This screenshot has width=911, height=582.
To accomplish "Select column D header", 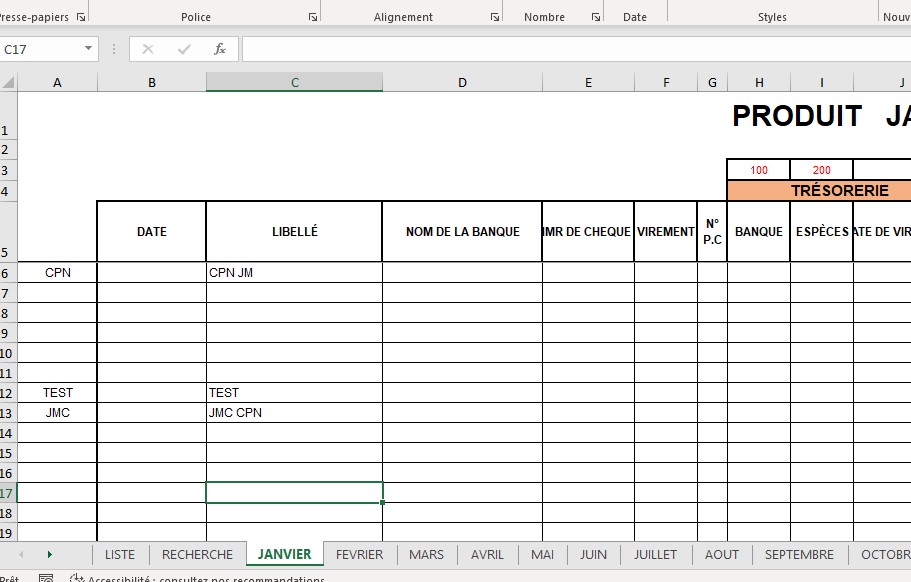I will (462, 83).
